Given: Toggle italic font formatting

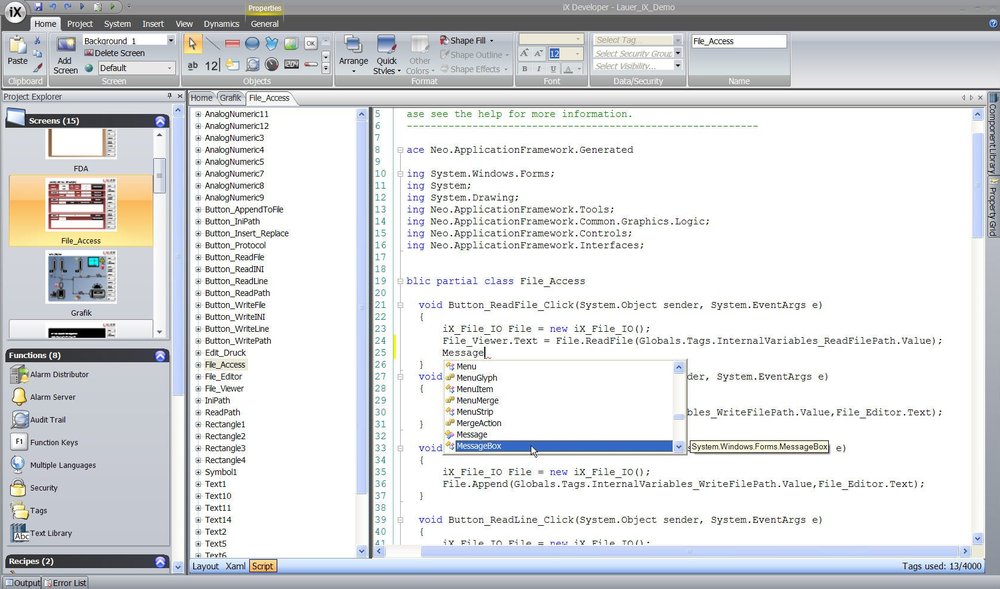Looking at the screenshot, I should pyautogui.click(x=540, y=68).
